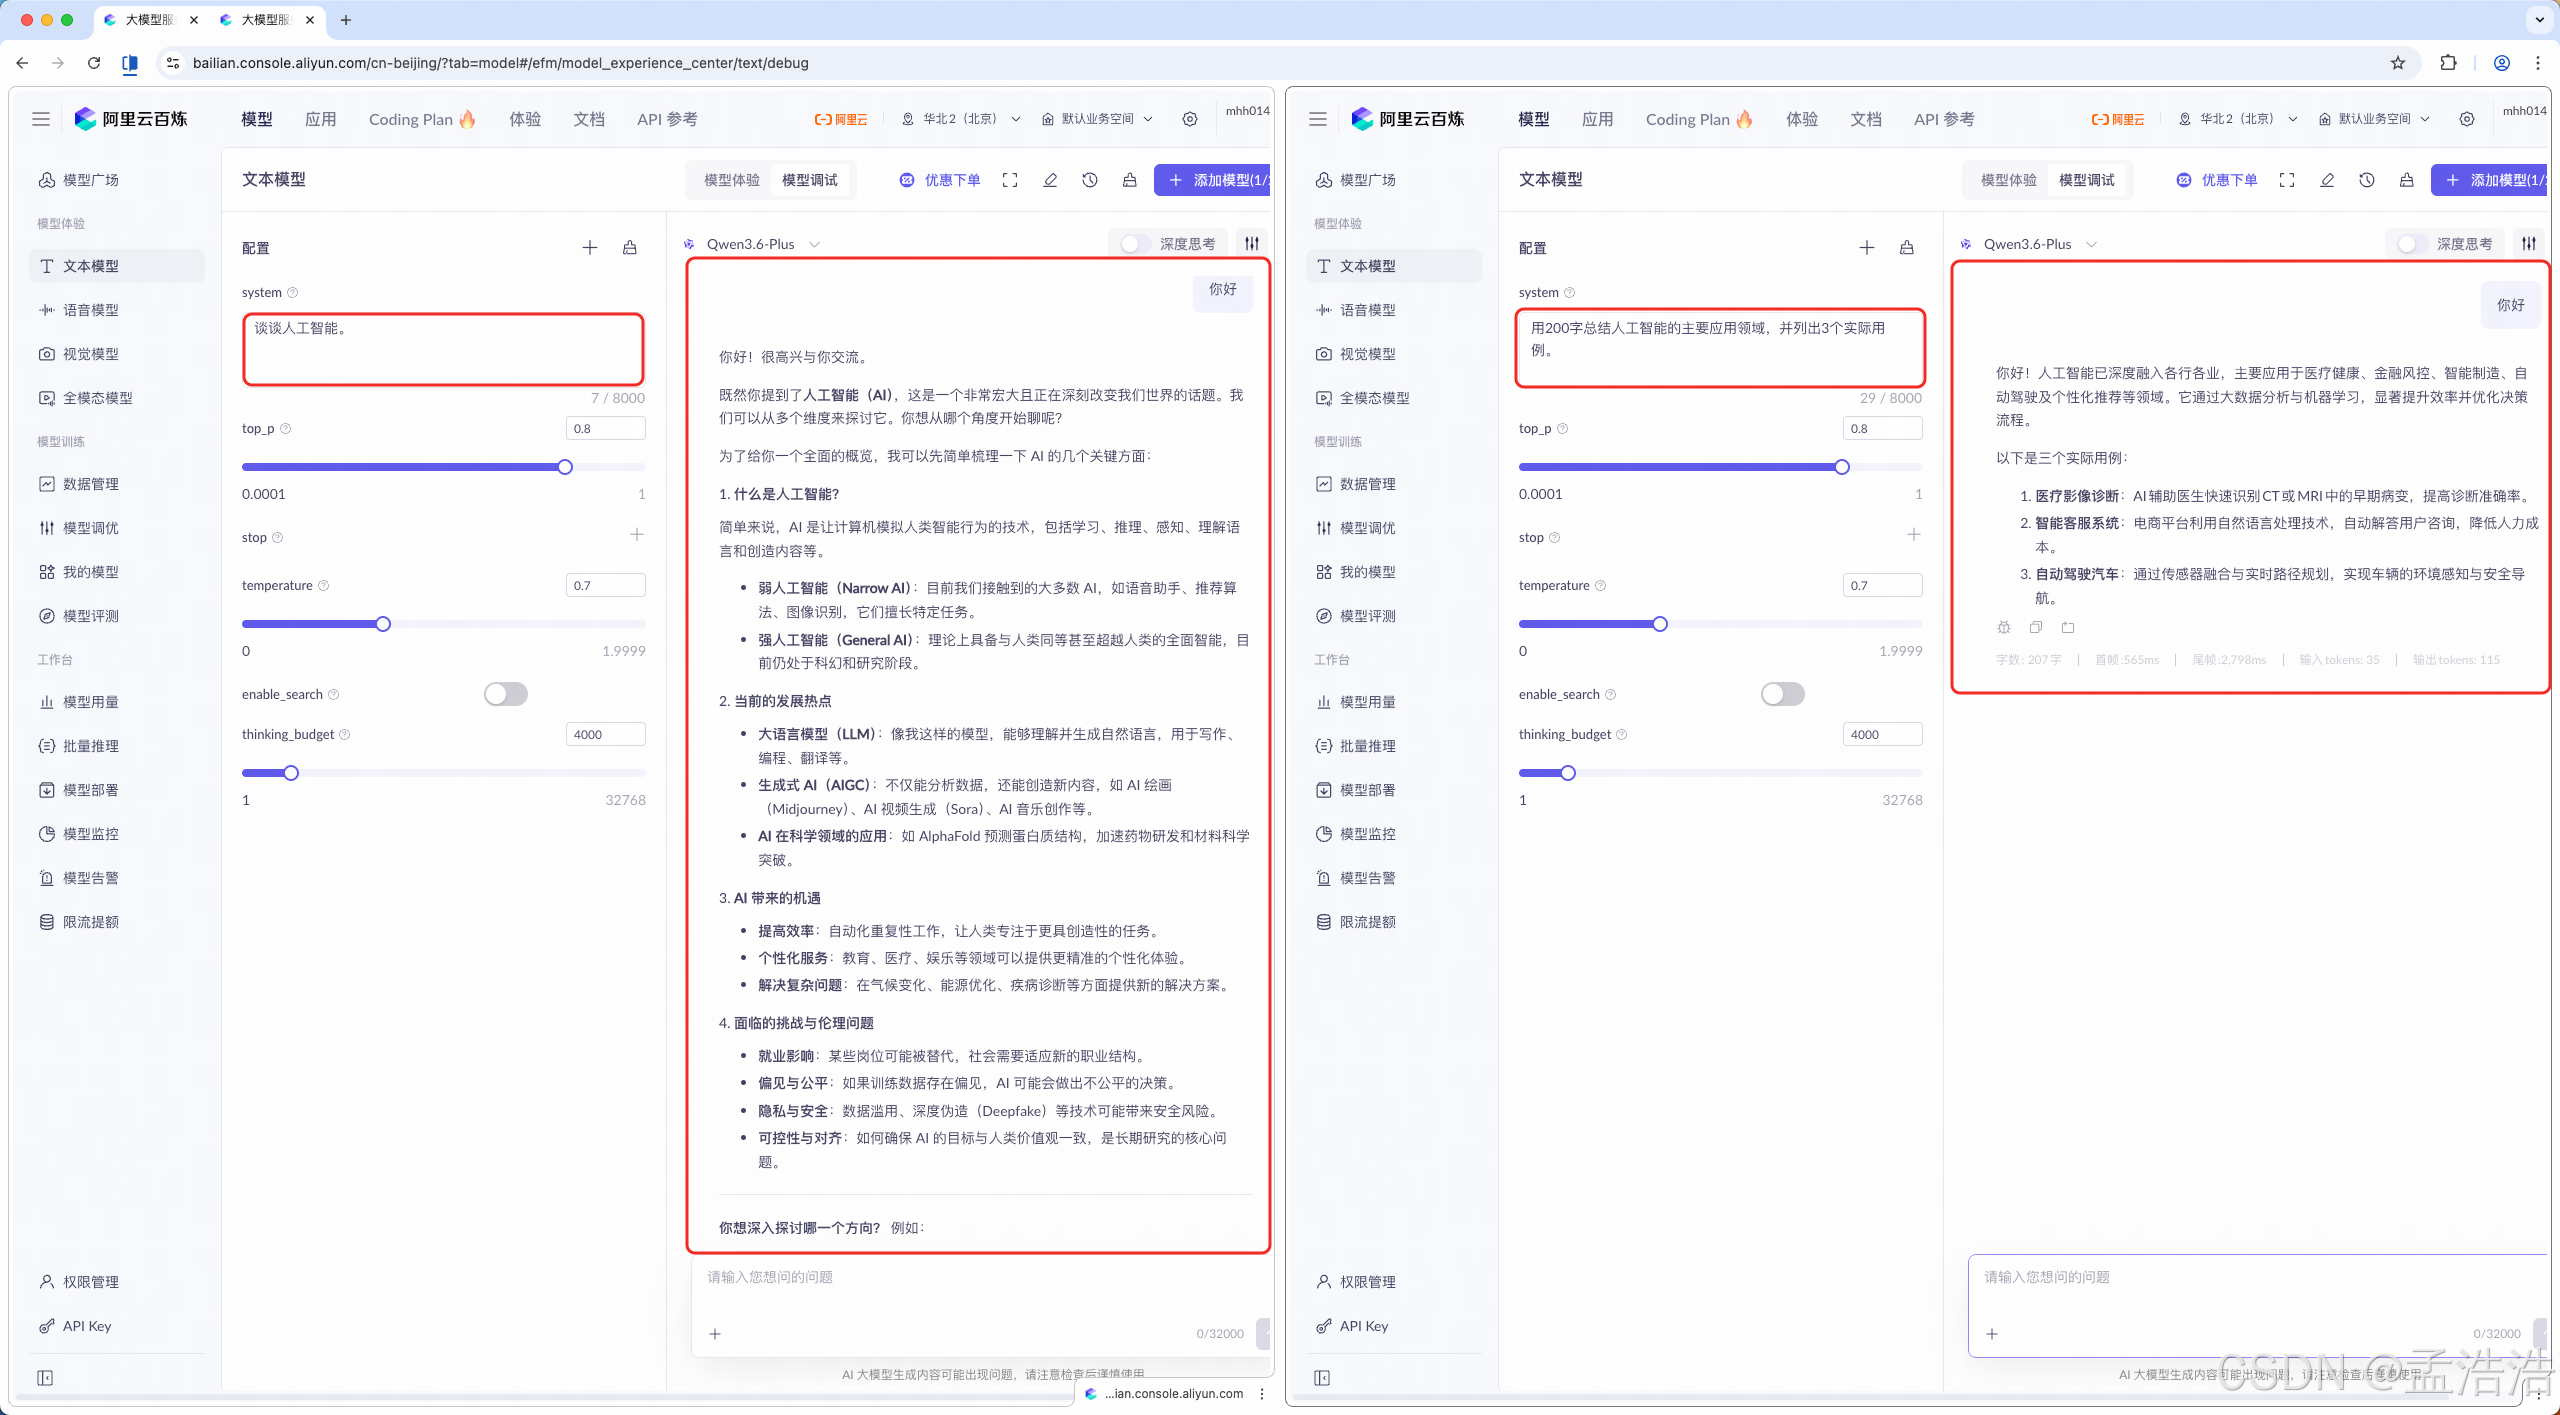The height and width of the screenshot is (1415, 2560).
Task: Add config item with plus in left 配置 panel
Action: [590, 247]
